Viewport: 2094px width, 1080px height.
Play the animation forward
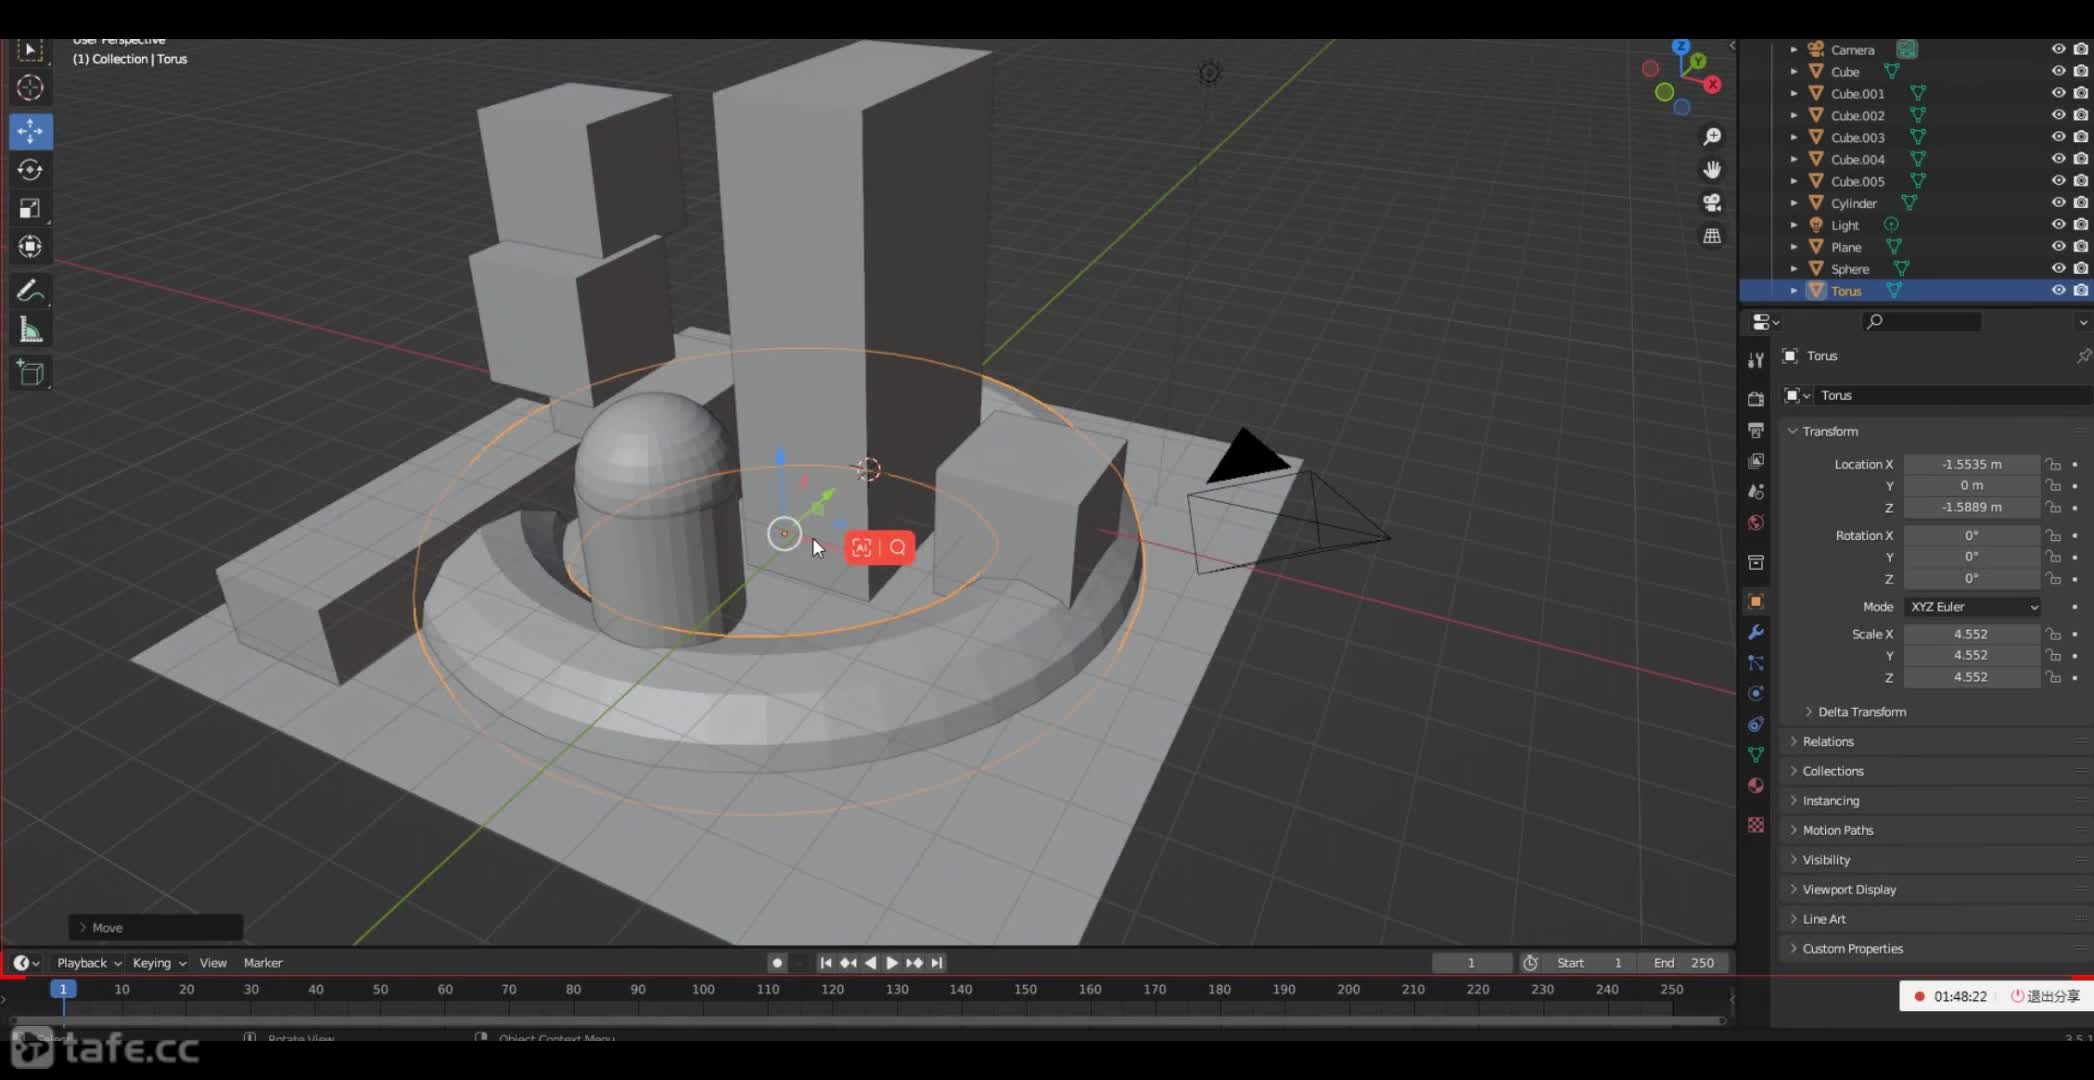coord(892,963)
